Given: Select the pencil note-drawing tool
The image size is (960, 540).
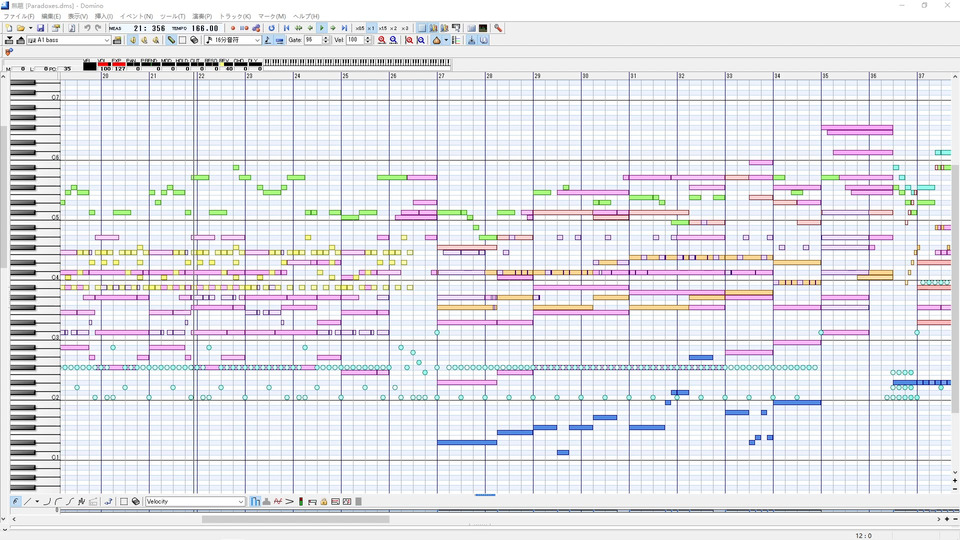Looking at the screenshot, I should click(x=171, y=40).
